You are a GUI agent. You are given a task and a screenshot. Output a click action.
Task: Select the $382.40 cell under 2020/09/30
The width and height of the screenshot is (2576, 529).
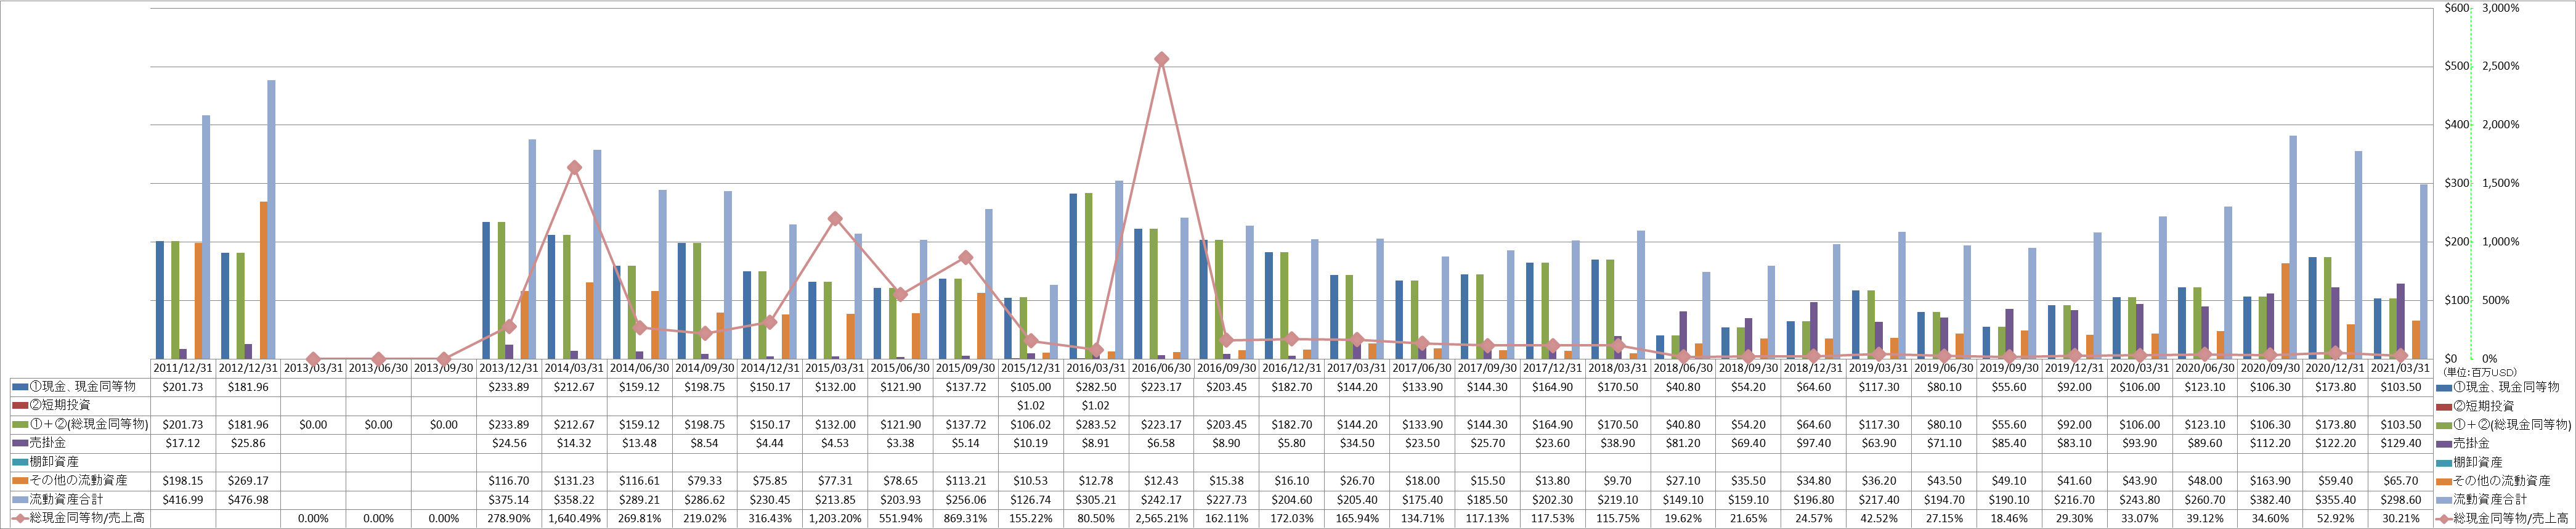click(x=2270, y=500)
